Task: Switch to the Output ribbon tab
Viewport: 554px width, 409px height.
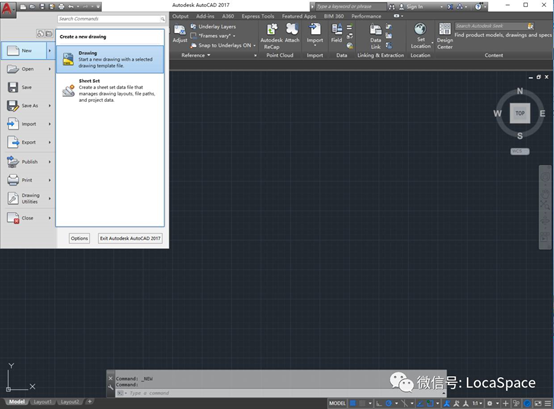Action: pyautogui.click(x=180, y=16)
